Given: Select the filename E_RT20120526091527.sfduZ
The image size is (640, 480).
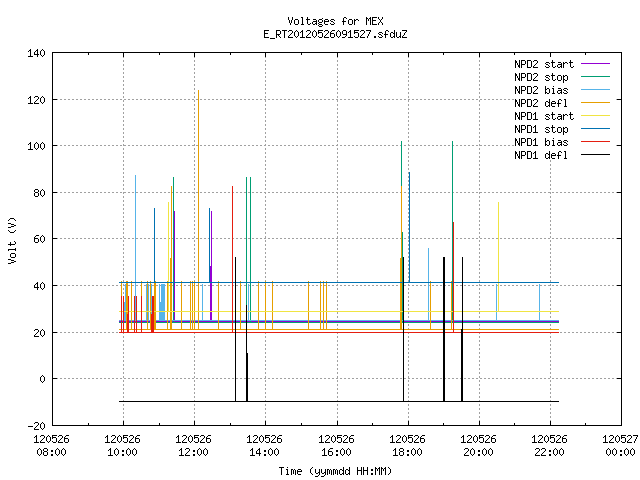Looking at the screenshot, I should click(335, 34).
